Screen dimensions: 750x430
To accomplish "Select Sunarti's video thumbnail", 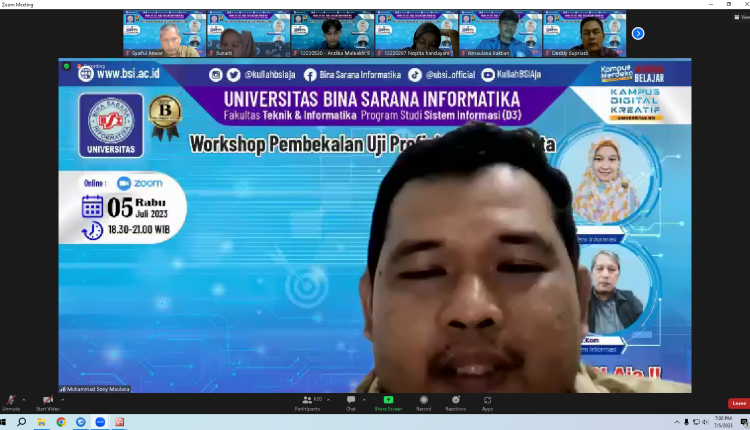I will point(249,33).
